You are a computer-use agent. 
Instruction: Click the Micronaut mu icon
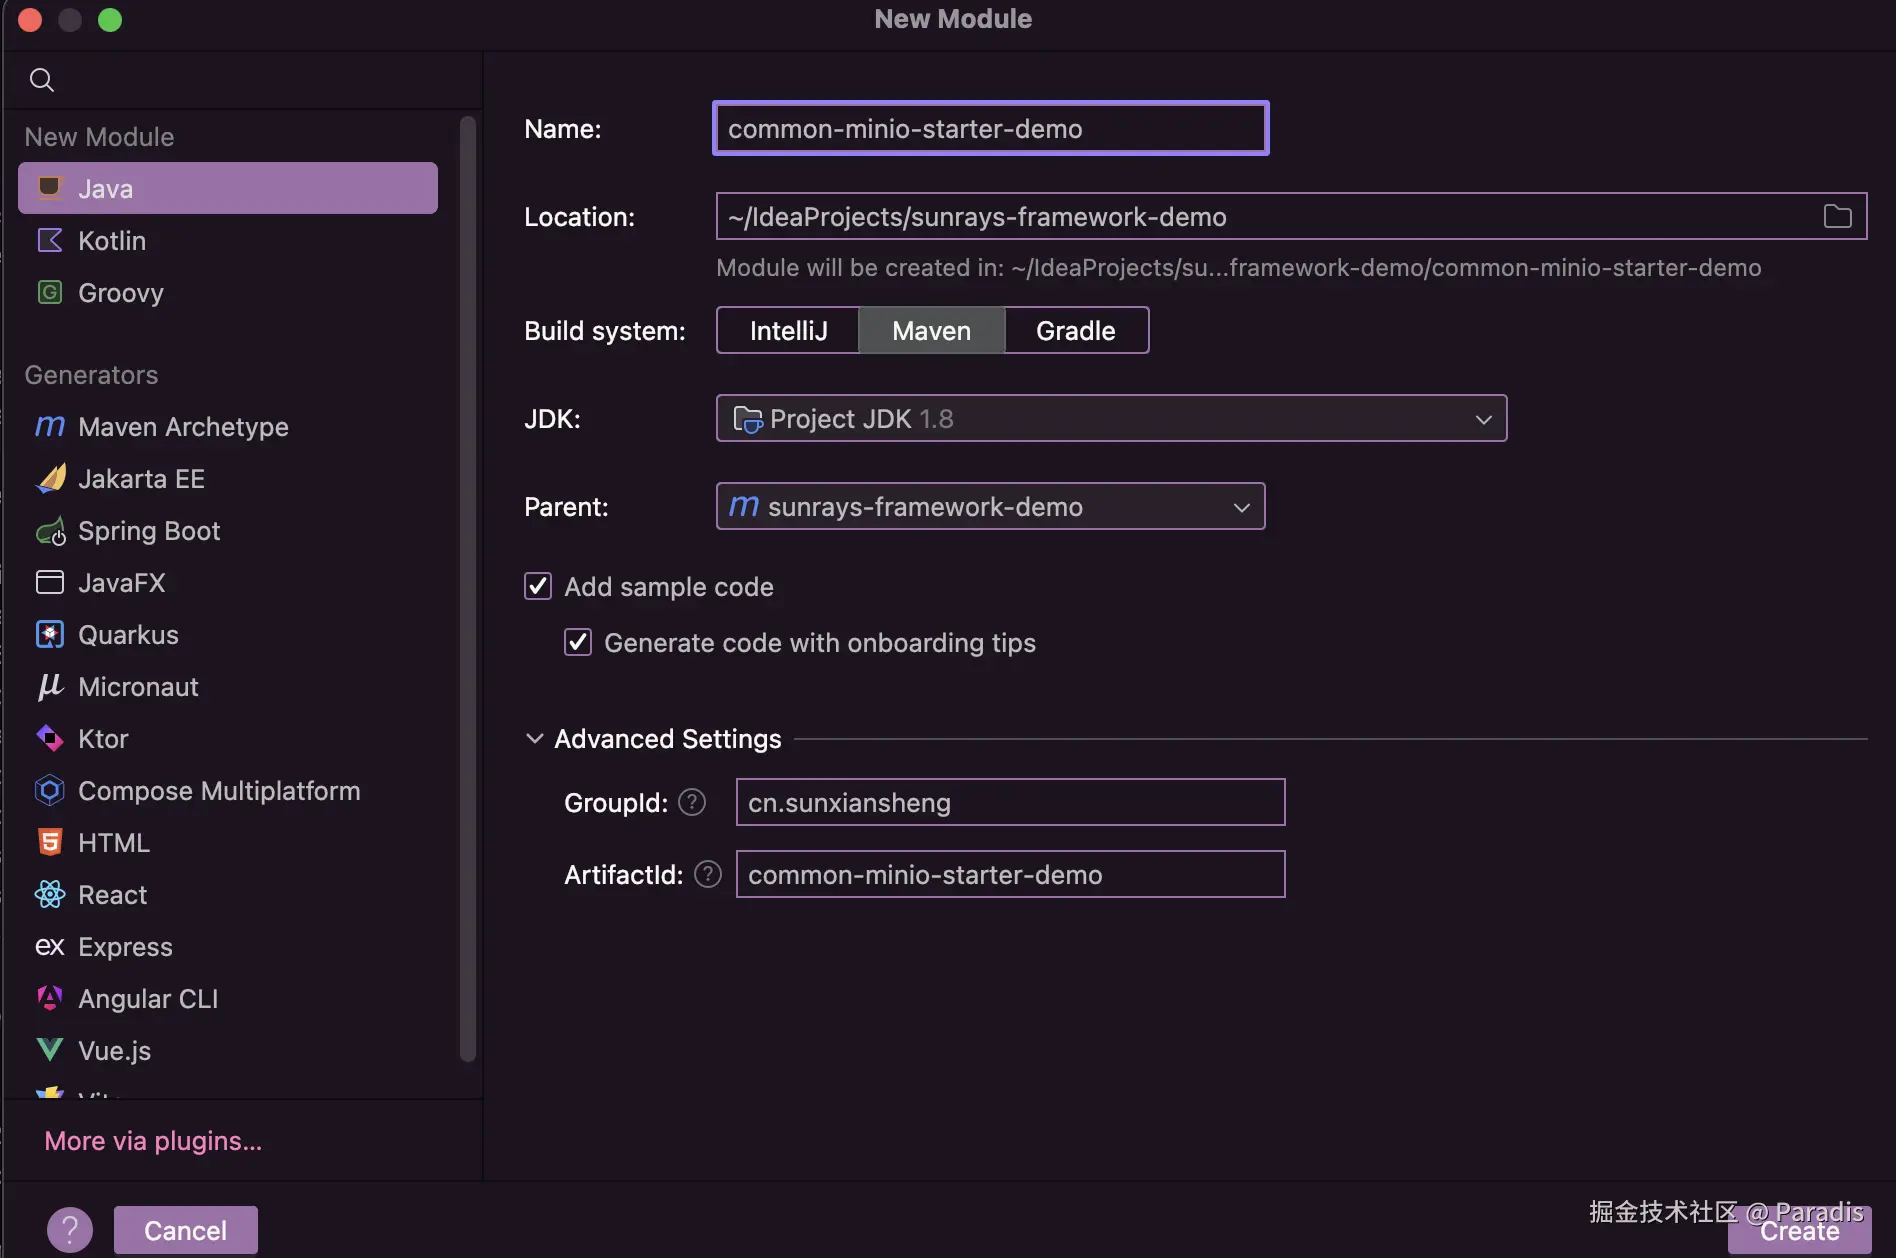(50, 686)
